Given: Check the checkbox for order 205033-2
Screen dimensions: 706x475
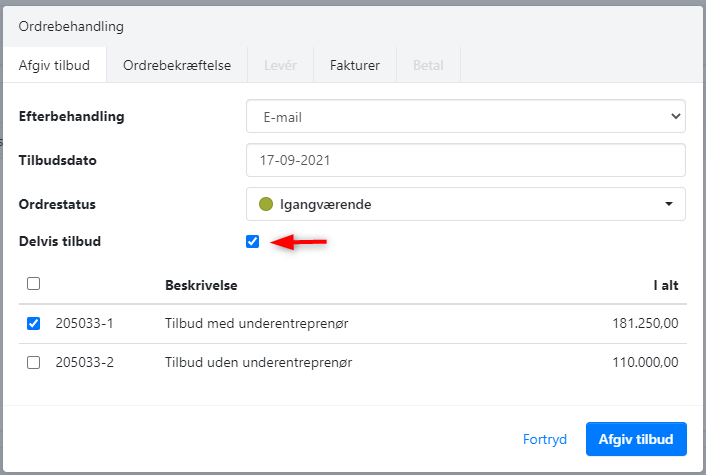Looking at the screenshot, I should pyautogui.click(x=33, y=362).
